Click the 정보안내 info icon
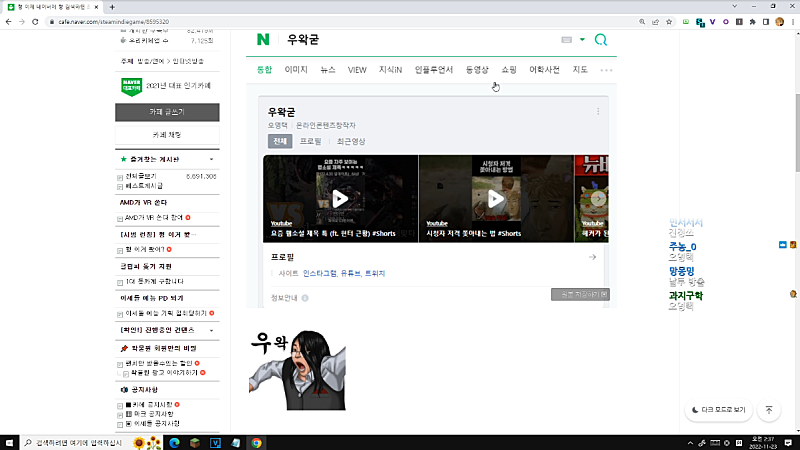This screenshot has width=800, height=450. click(x=305, y=298)
